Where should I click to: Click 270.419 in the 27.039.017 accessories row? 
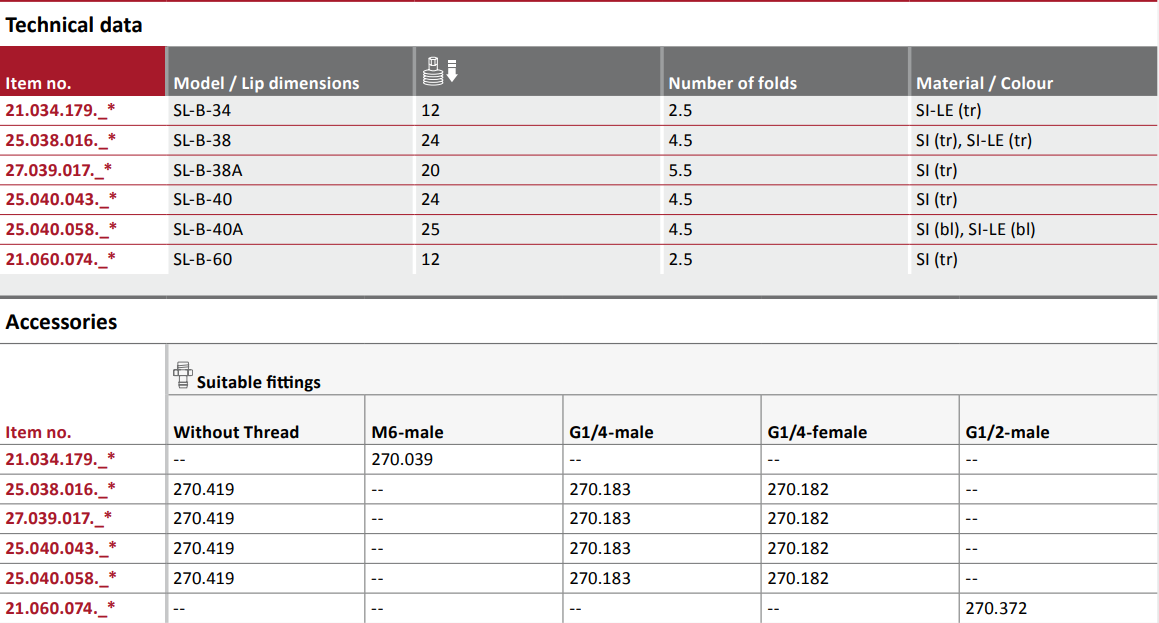[204, 519]
